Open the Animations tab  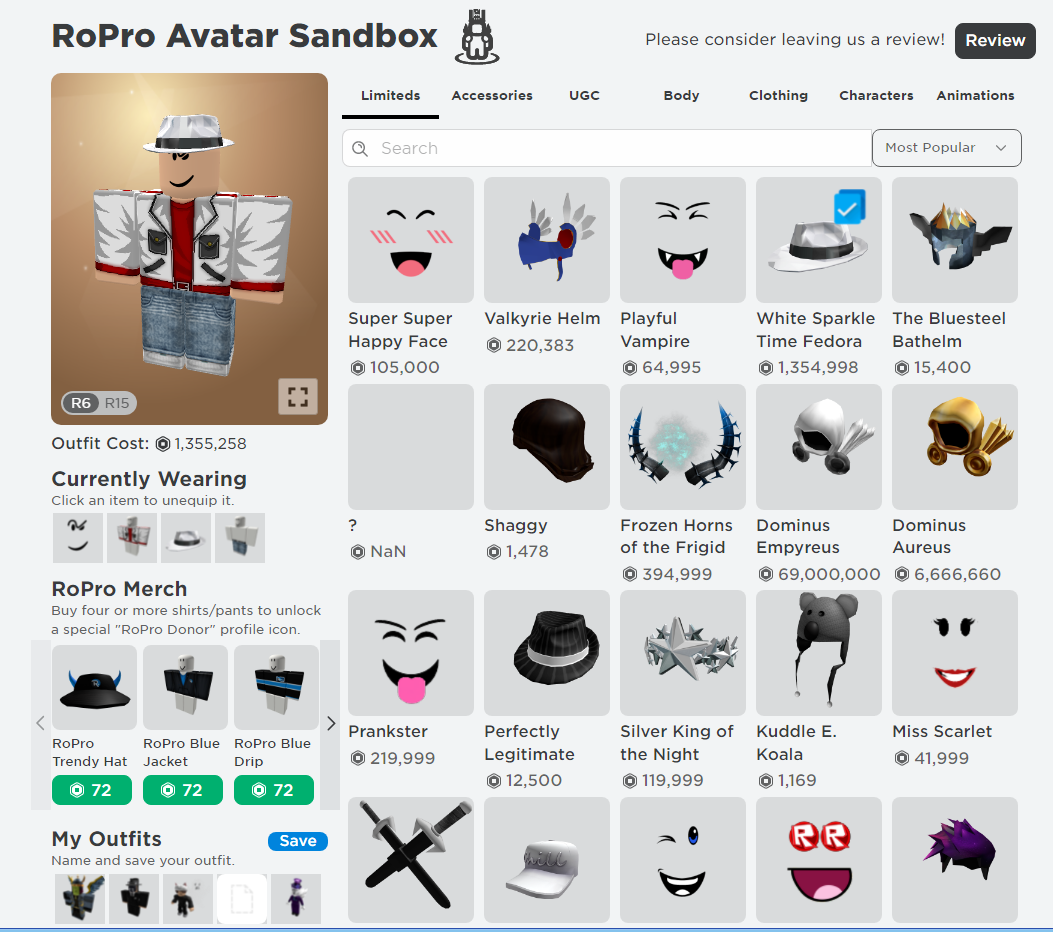975,96
